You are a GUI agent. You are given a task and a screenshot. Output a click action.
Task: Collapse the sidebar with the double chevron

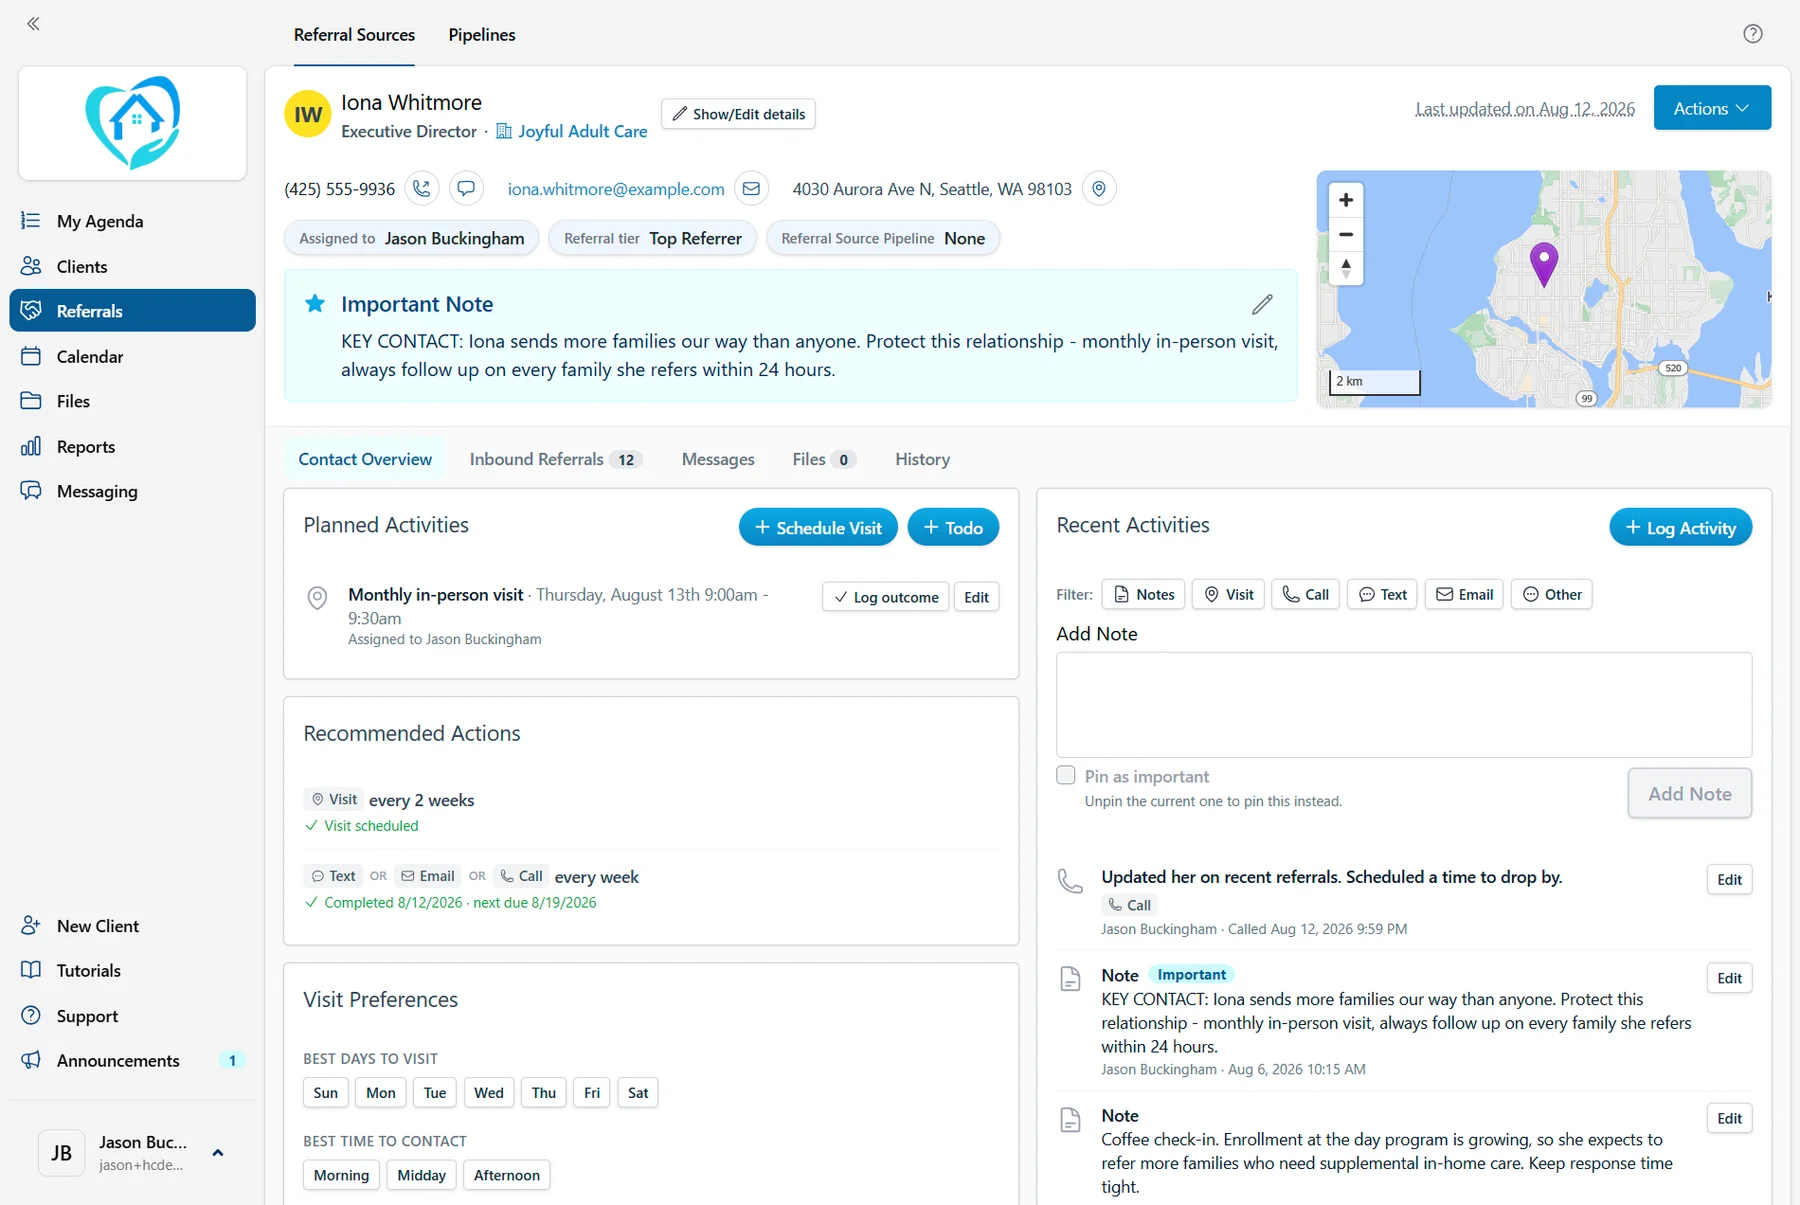pyautogui.click(x=33, y=24)
